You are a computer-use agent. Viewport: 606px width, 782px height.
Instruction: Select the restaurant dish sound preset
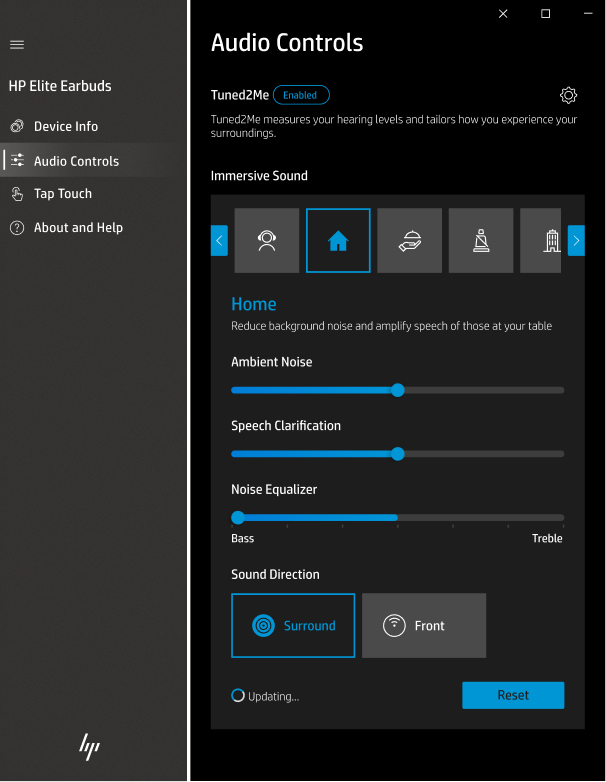[409, 240]
